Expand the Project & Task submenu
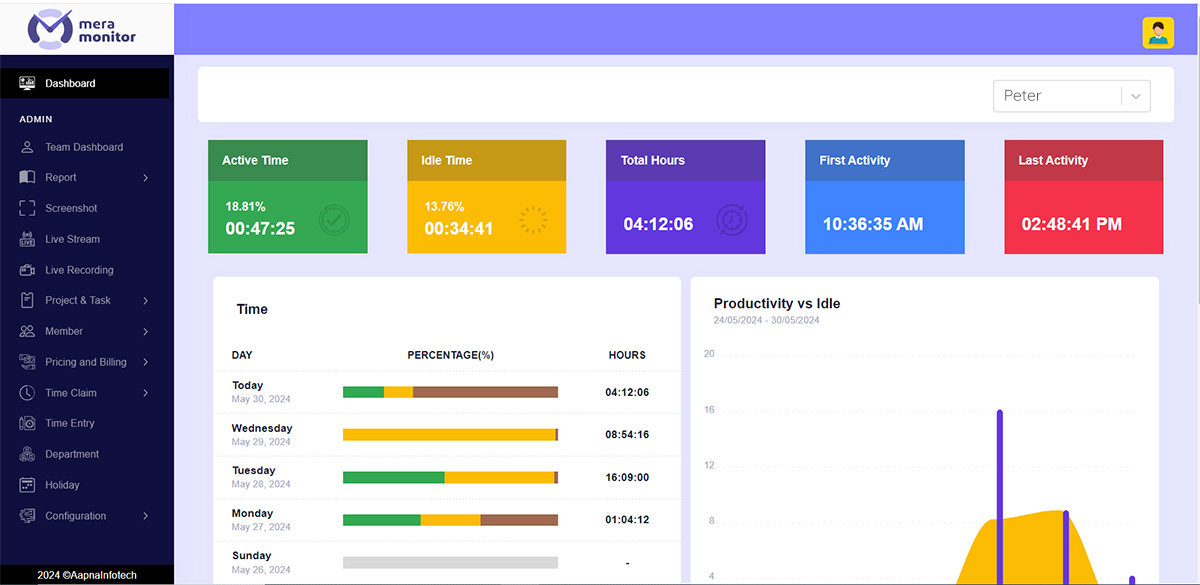 coord(145,300)
